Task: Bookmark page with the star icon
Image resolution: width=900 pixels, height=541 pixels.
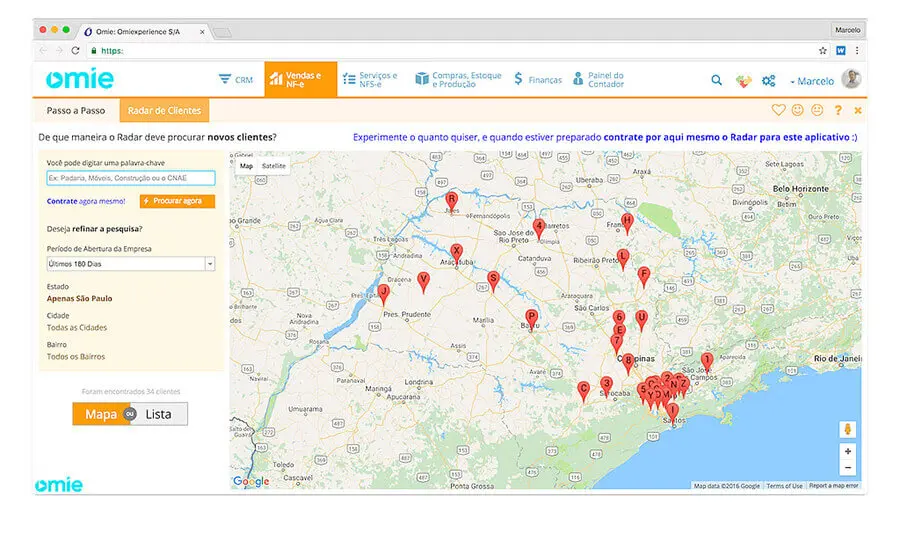Action: click(823, 50)
